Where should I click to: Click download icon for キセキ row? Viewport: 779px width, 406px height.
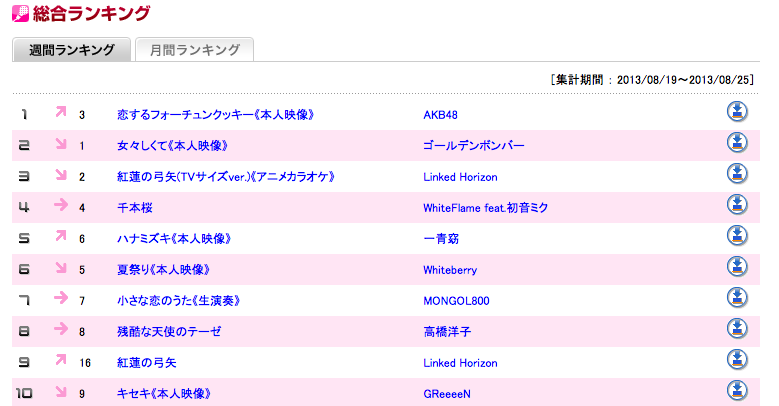tap(737, 391)
